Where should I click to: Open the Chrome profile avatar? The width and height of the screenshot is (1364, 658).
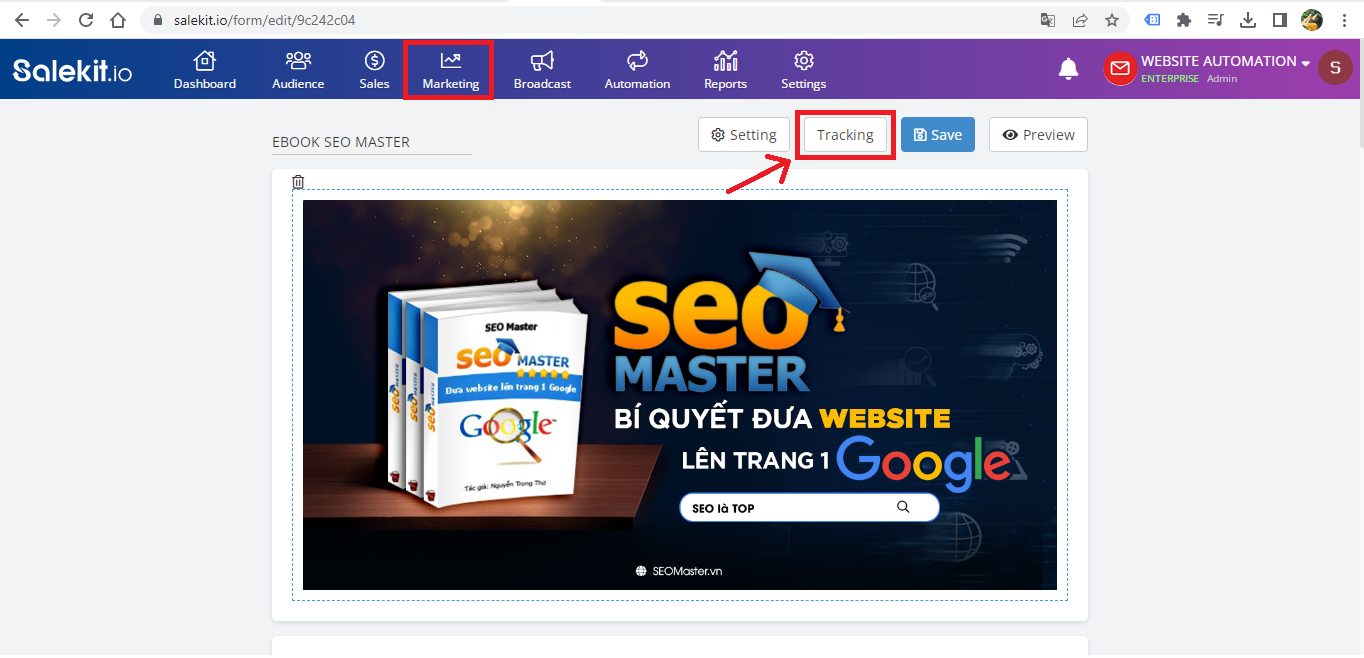click(x=1312, y=20)
